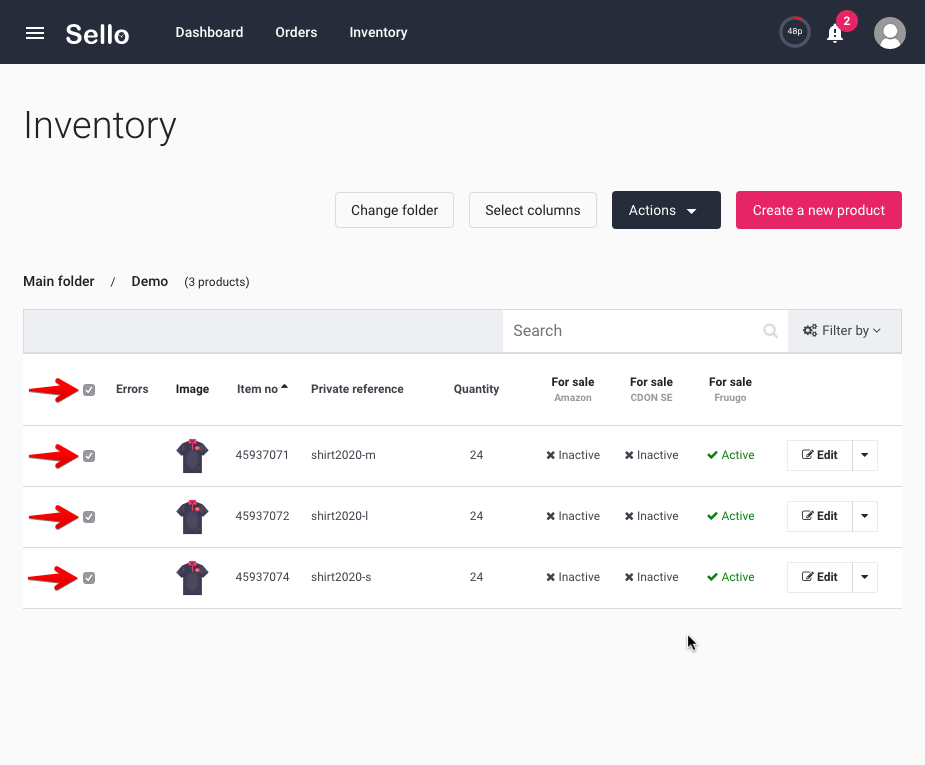Expand the dropdown arrow beside Edit for 45937074

pos(865,577)
